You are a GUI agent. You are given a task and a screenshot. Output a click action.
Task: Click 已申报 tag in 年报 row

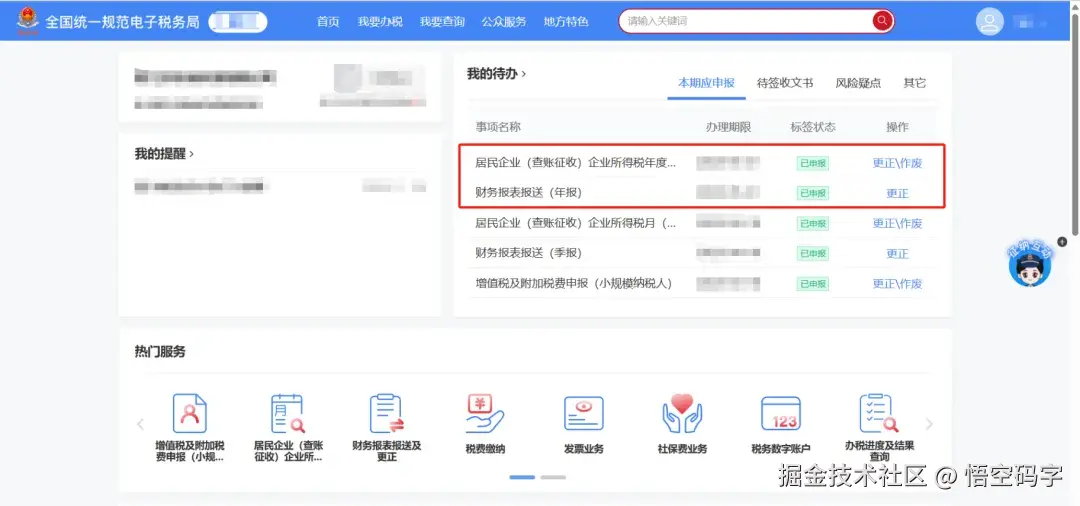tap(813, 193)
